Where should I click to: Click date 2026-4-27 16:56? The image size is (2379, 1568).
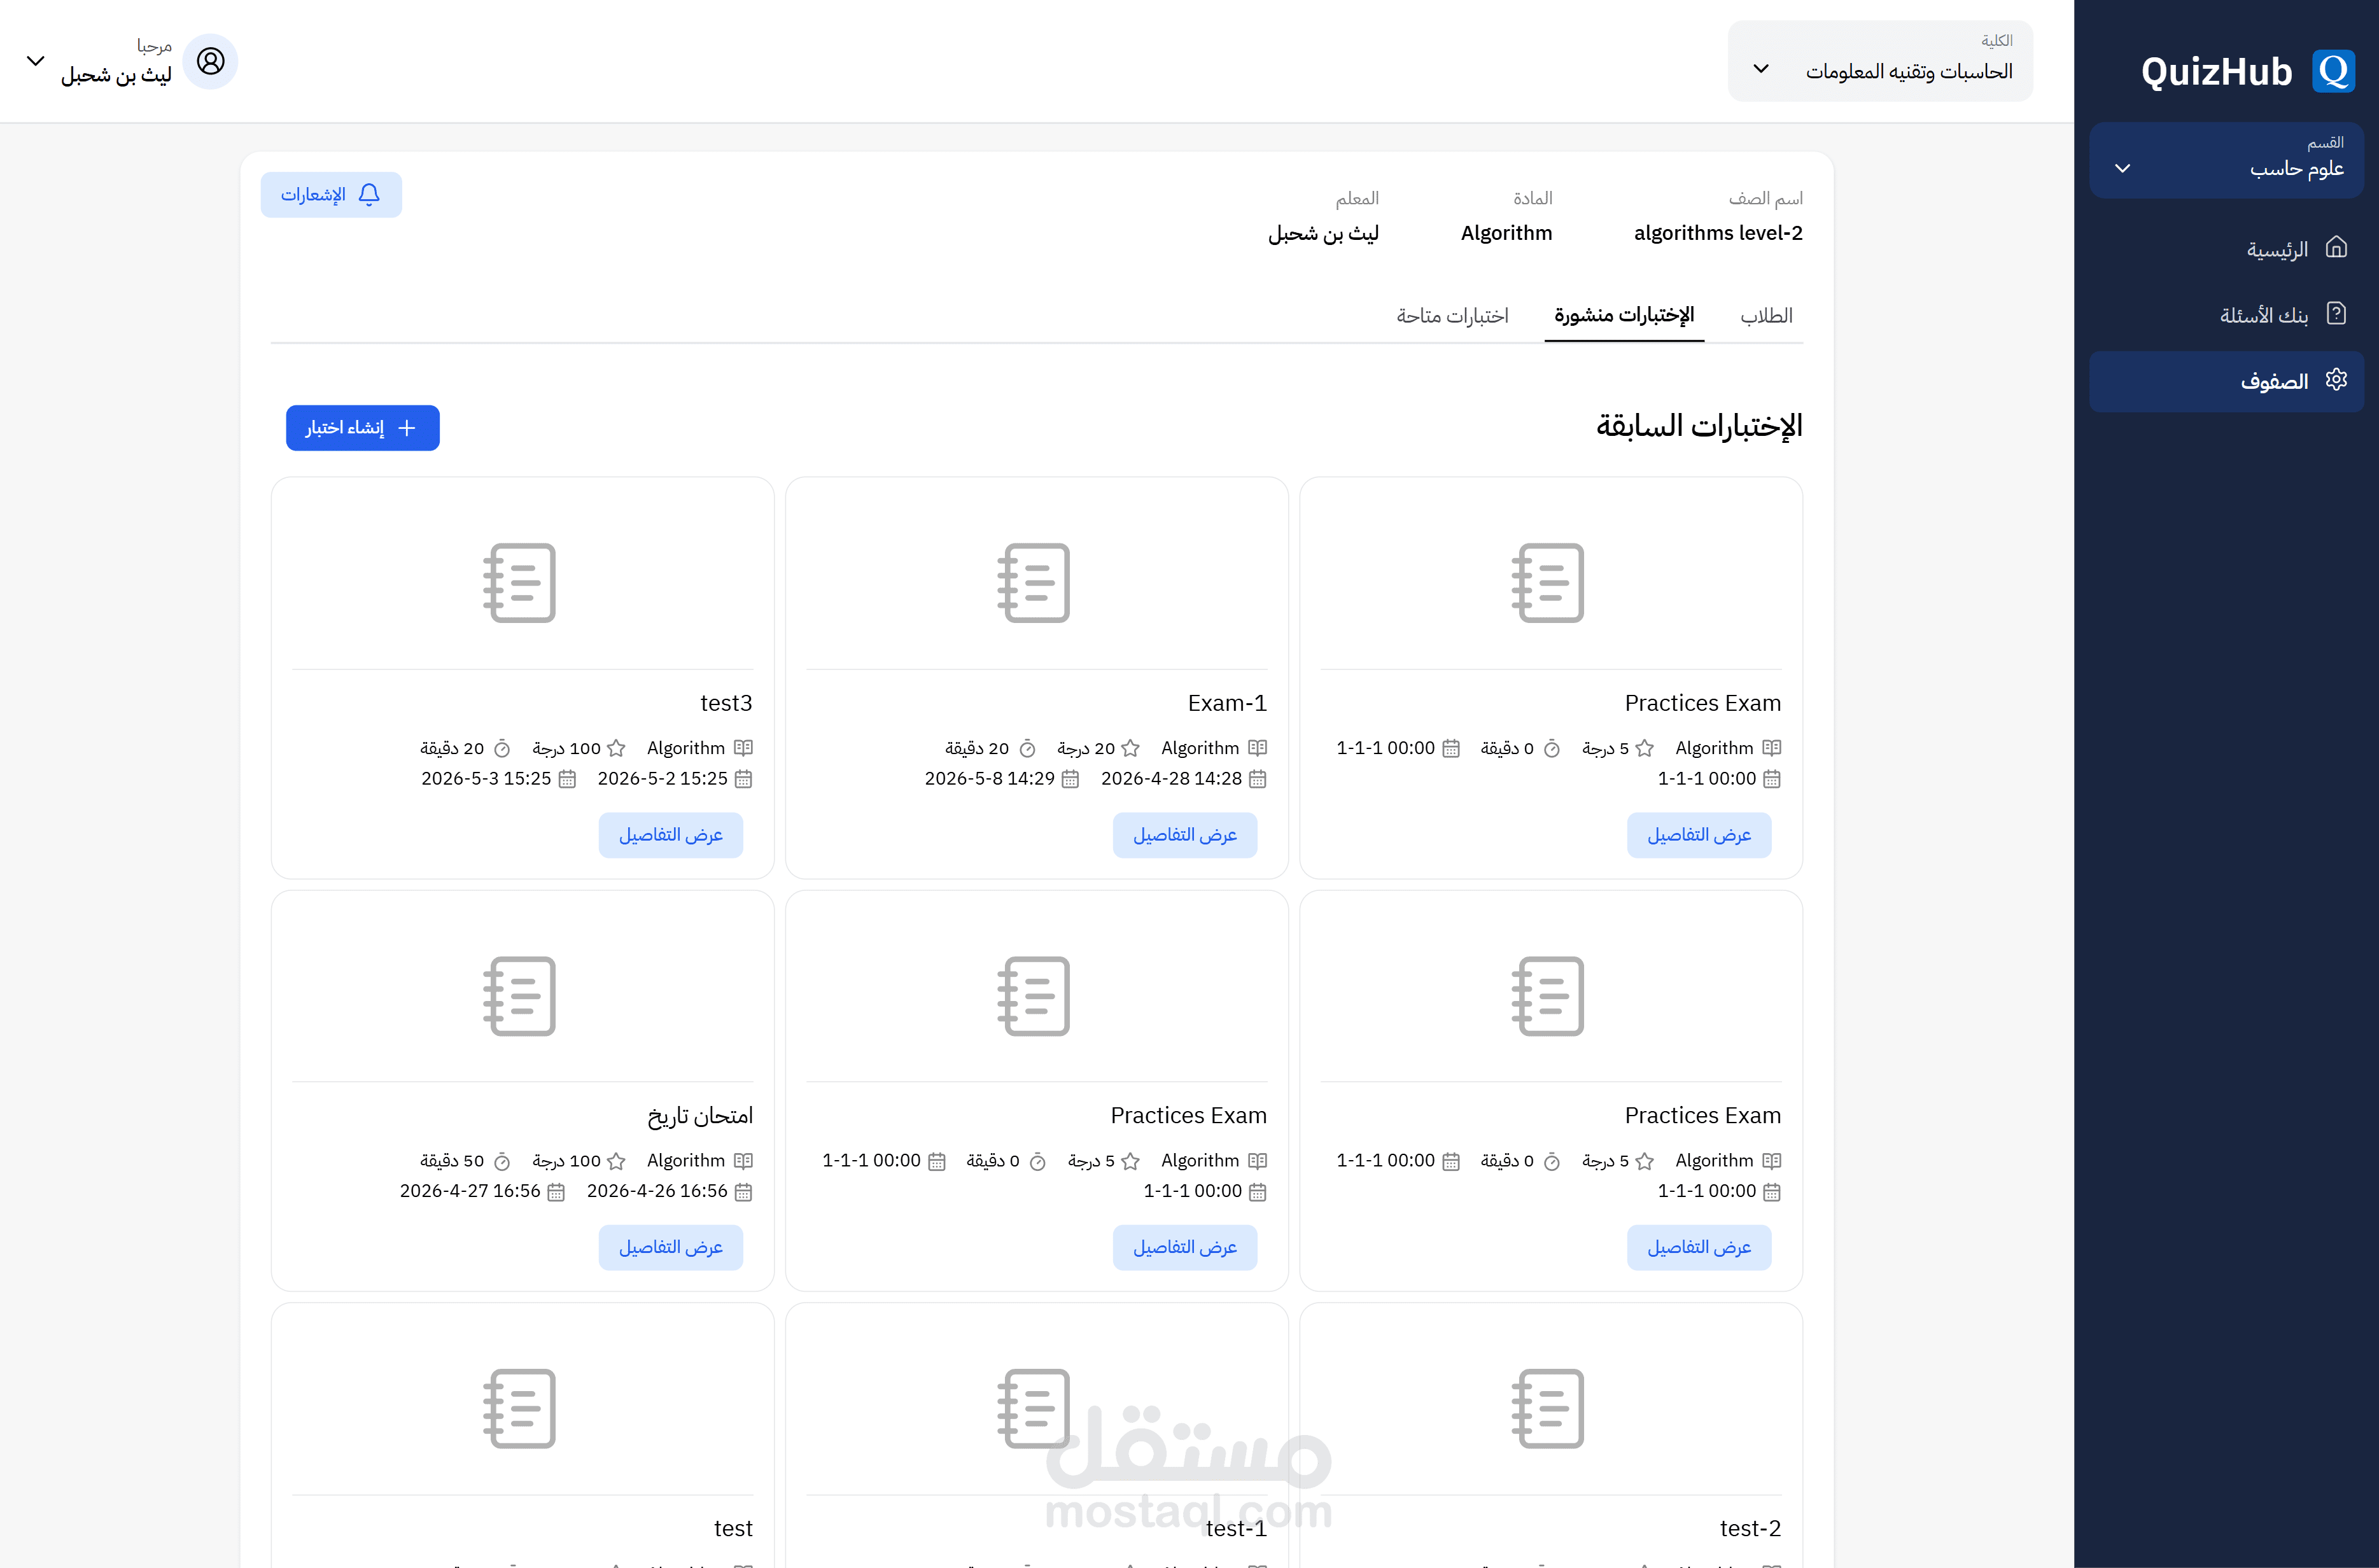[x=469, y=1192]
